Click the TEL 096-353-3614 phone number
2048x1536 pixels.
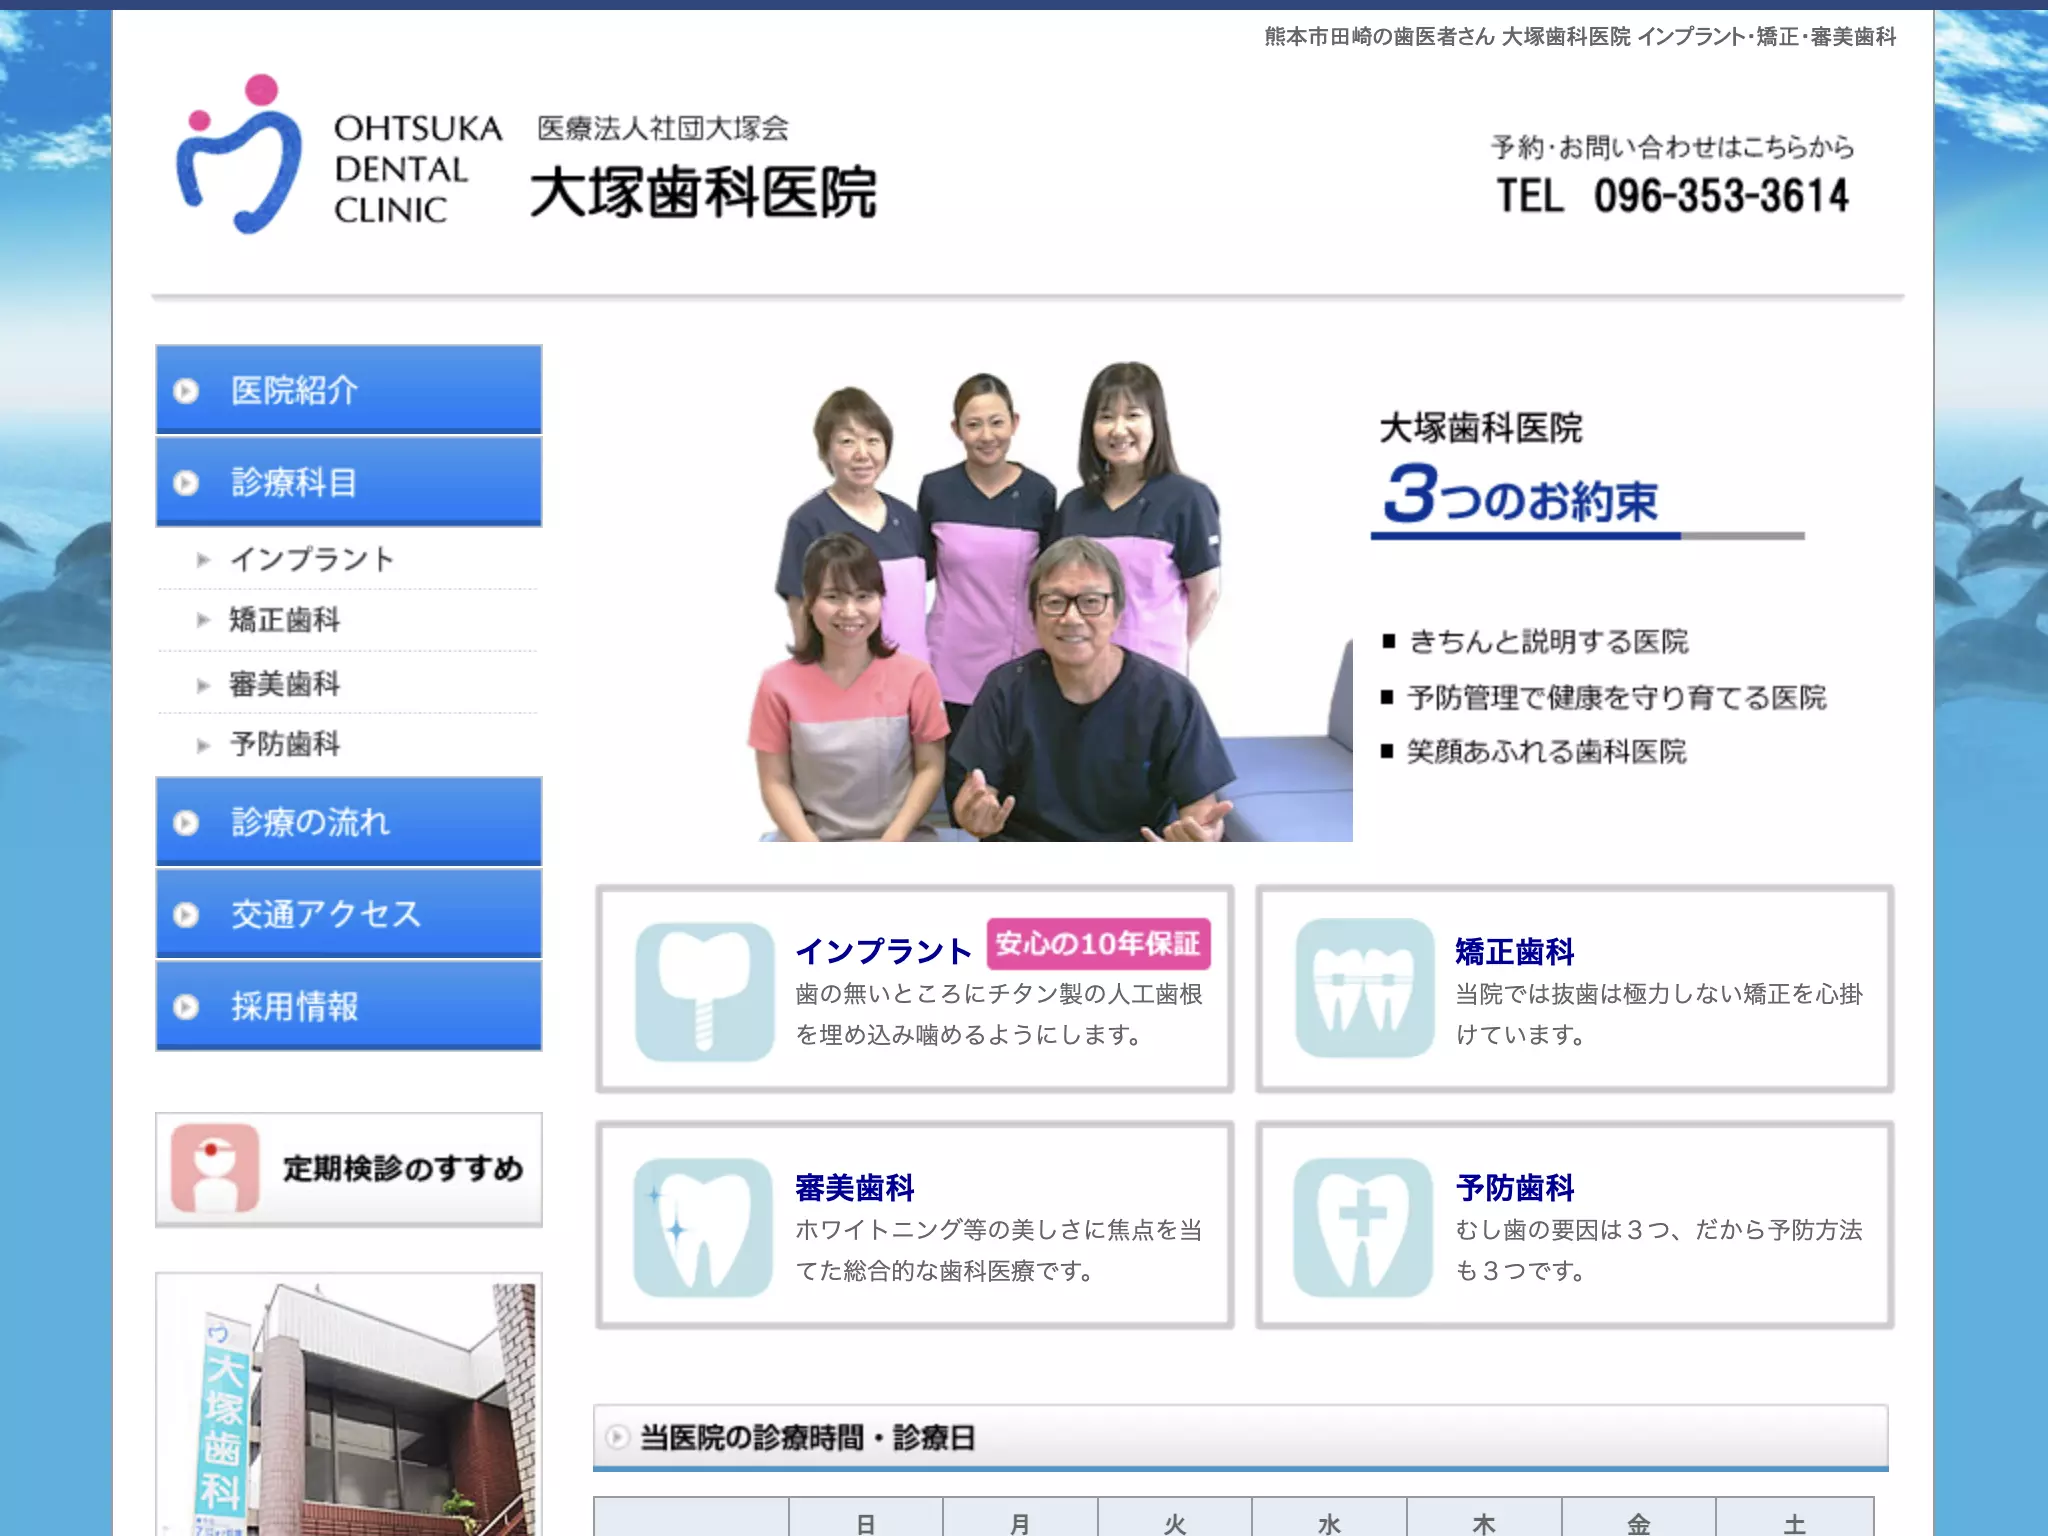point(1672,195)
